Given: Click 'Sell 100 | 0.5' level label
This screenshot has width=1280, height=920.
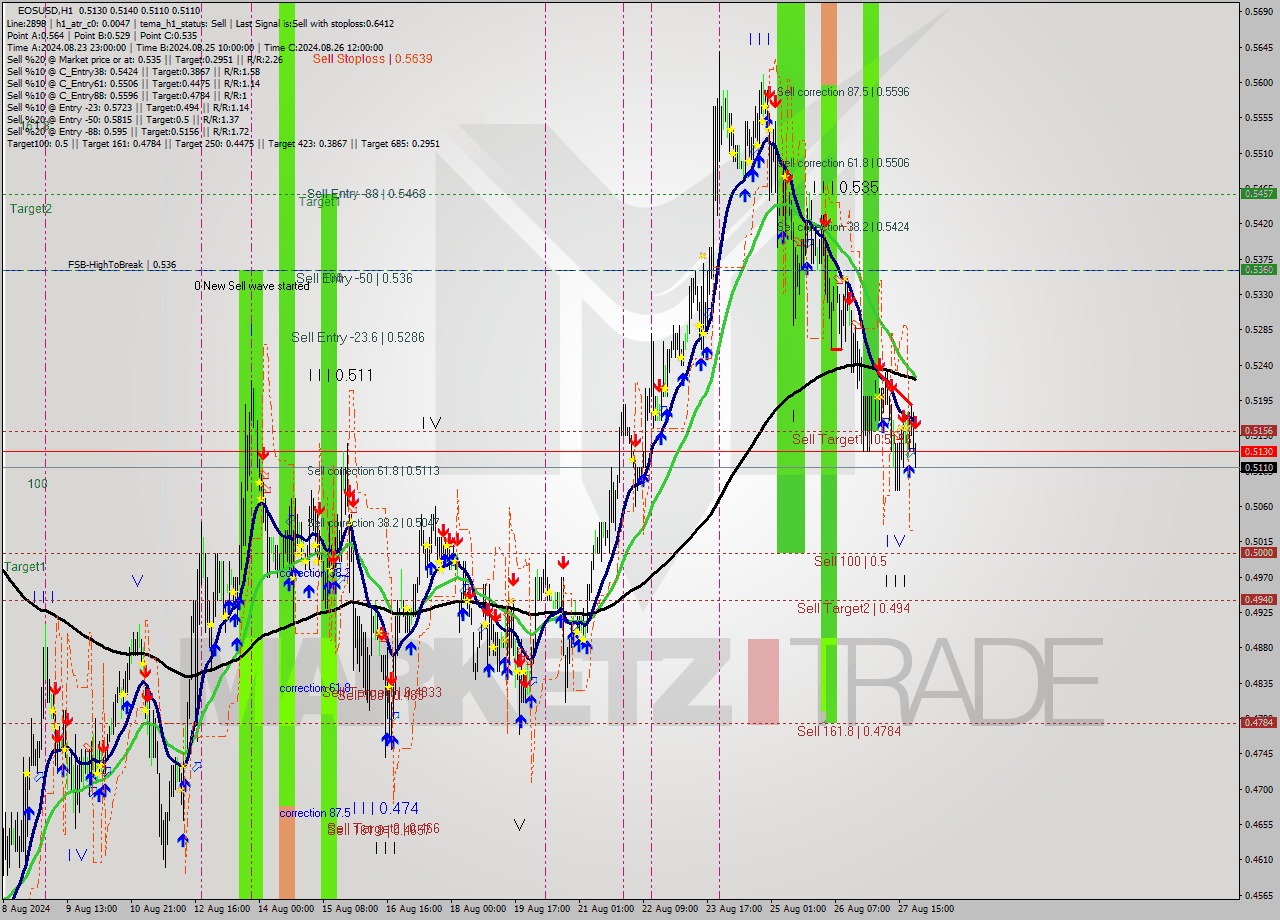Looking at the screenshot, I should pyautogui.click(x=850, y=561).
